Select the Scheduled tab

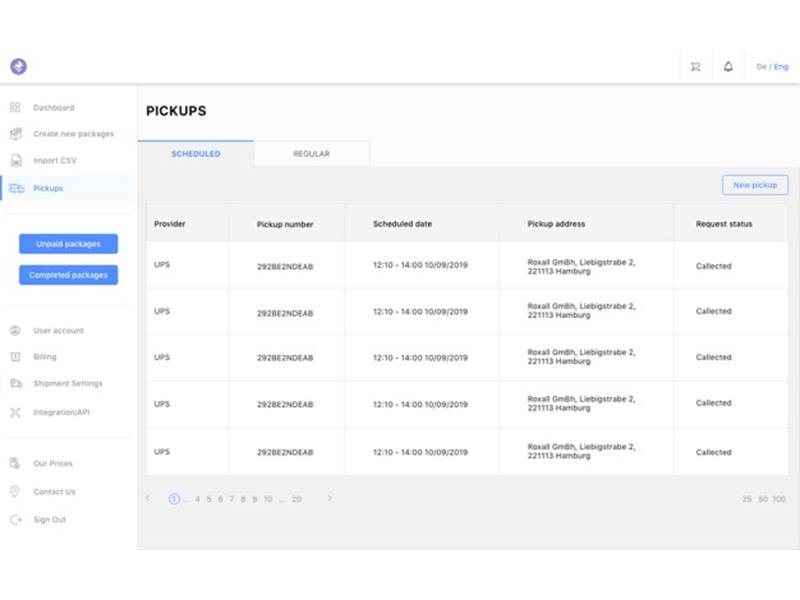click(x=196, y=154)
